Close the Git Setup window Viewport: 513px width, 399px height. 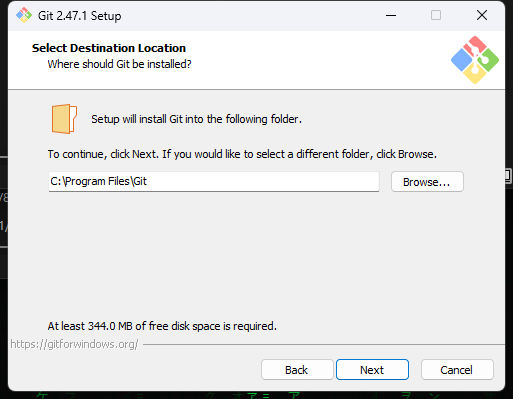pos(482,15)
